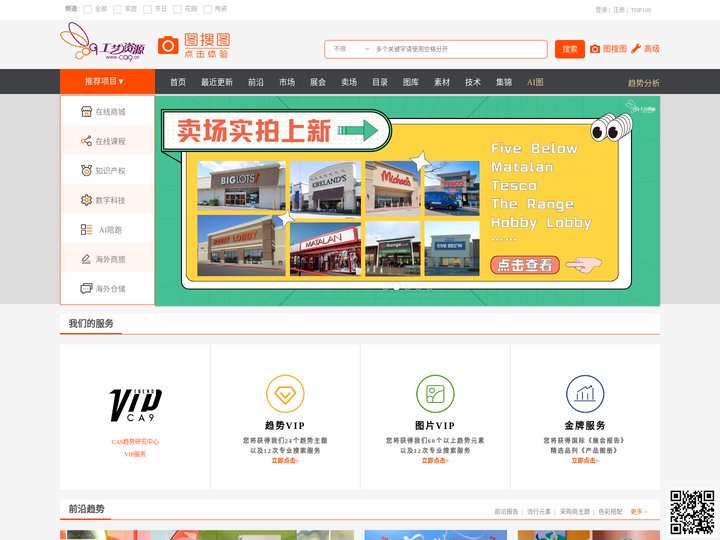720x540 pixels.
Task: Click the TOP100 link
Action: click(x=641, y=10)
